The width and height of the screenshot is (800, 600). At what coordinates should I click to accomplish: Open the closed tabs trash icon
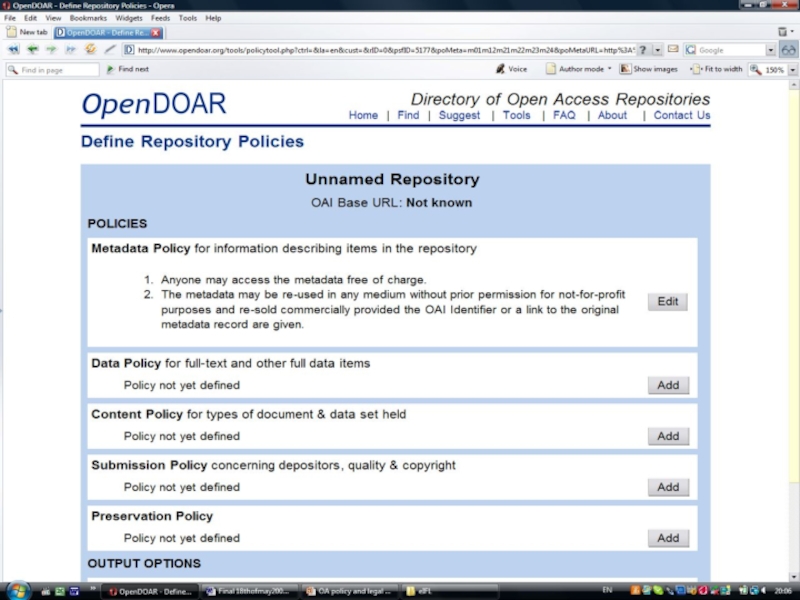coord(783,32)
